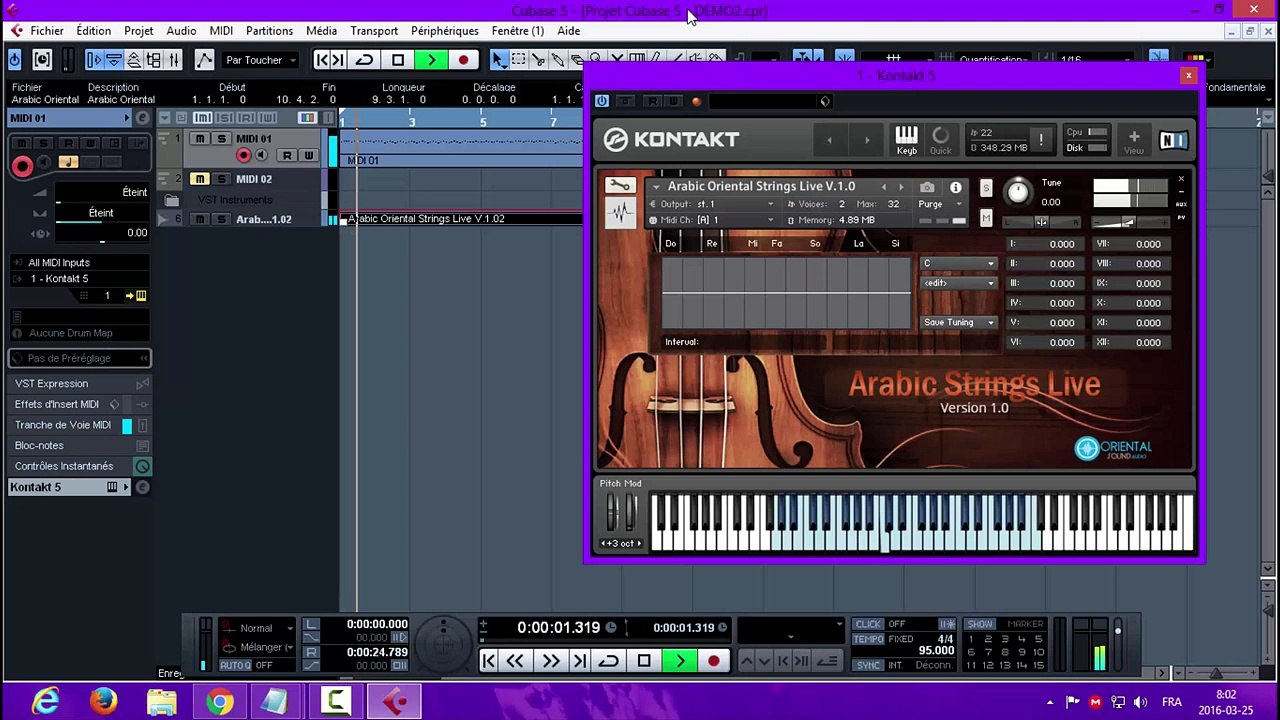Click the Kontakt waveform view icon

click(x=620, y=213)
